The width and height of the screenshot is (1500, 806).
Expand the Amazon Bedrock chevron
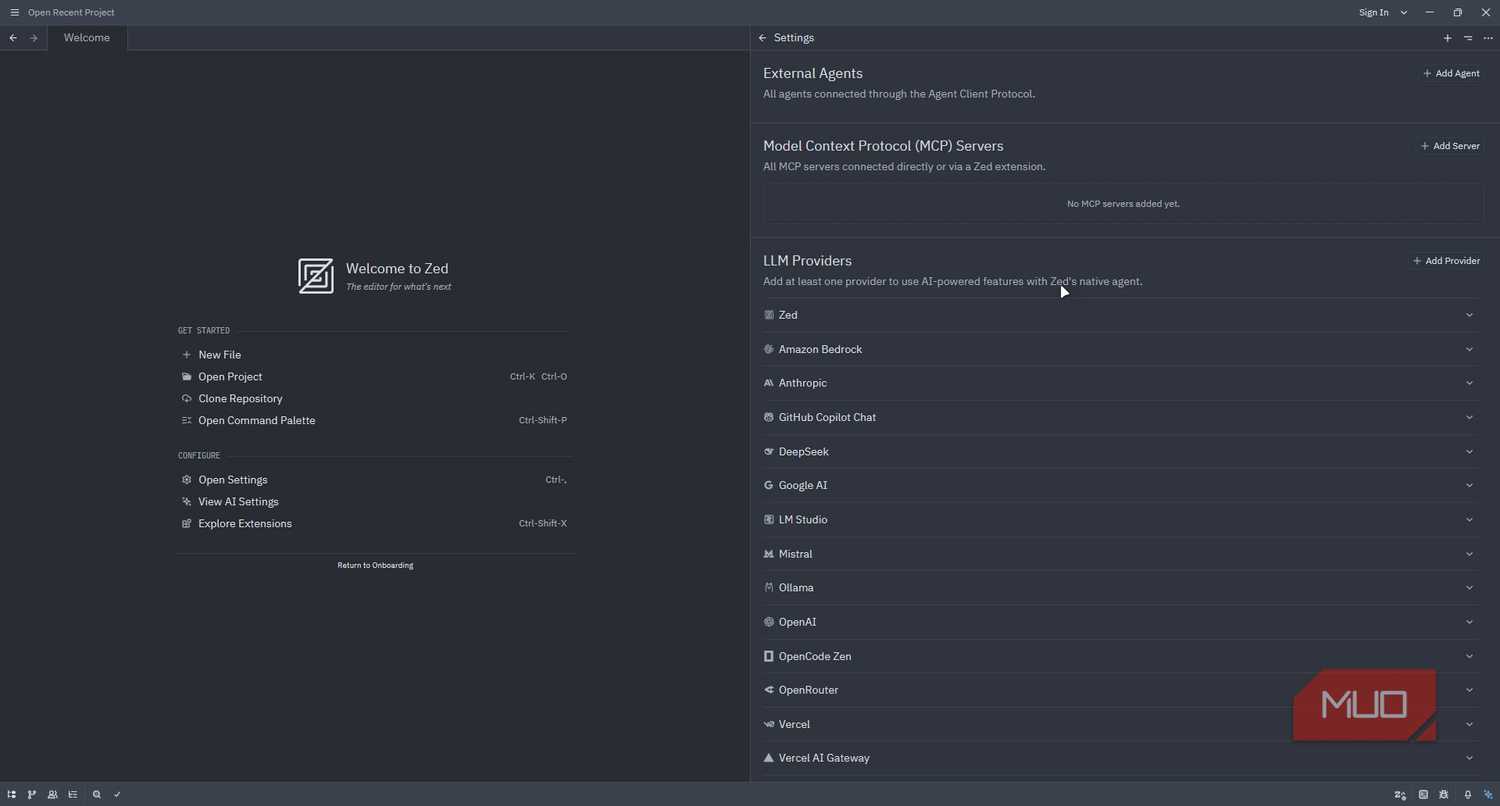[1469, 349]
